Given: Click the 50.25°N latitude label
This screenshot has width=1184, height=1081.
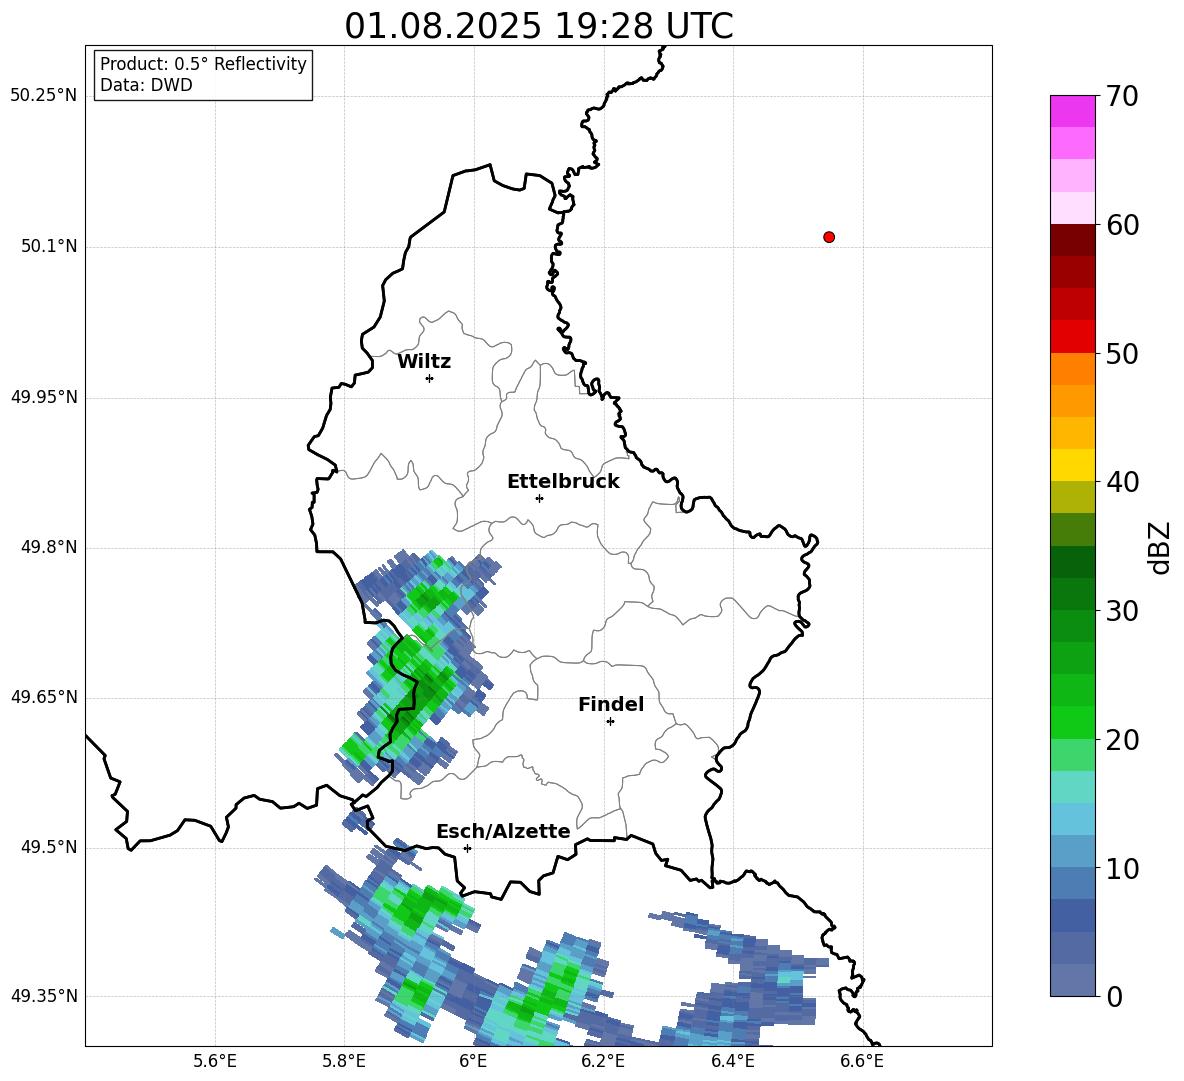Looking at the screenshot, I should tap(44, 96).
